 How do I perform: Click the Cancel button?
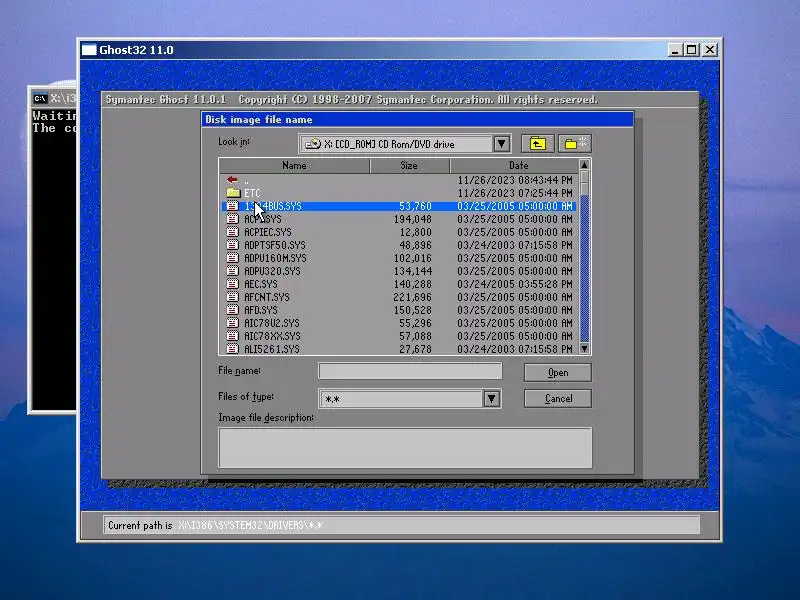click(558, 398)
